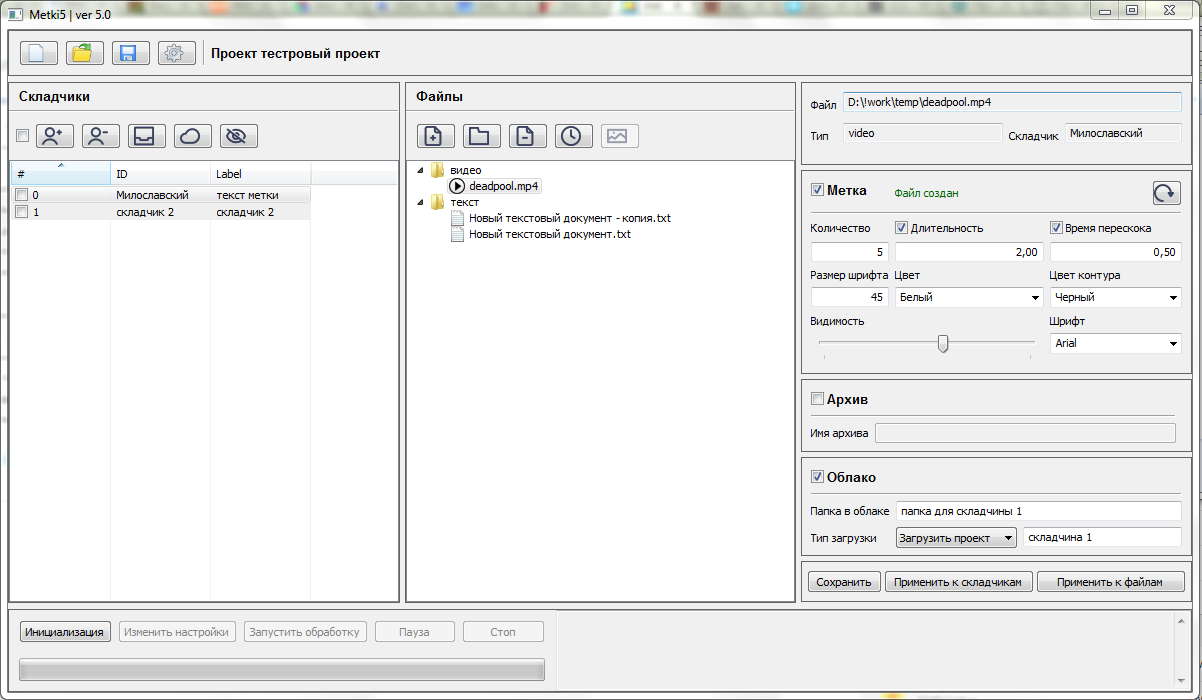Click the cloud icon in Складчики toolbar

point(192,136)
